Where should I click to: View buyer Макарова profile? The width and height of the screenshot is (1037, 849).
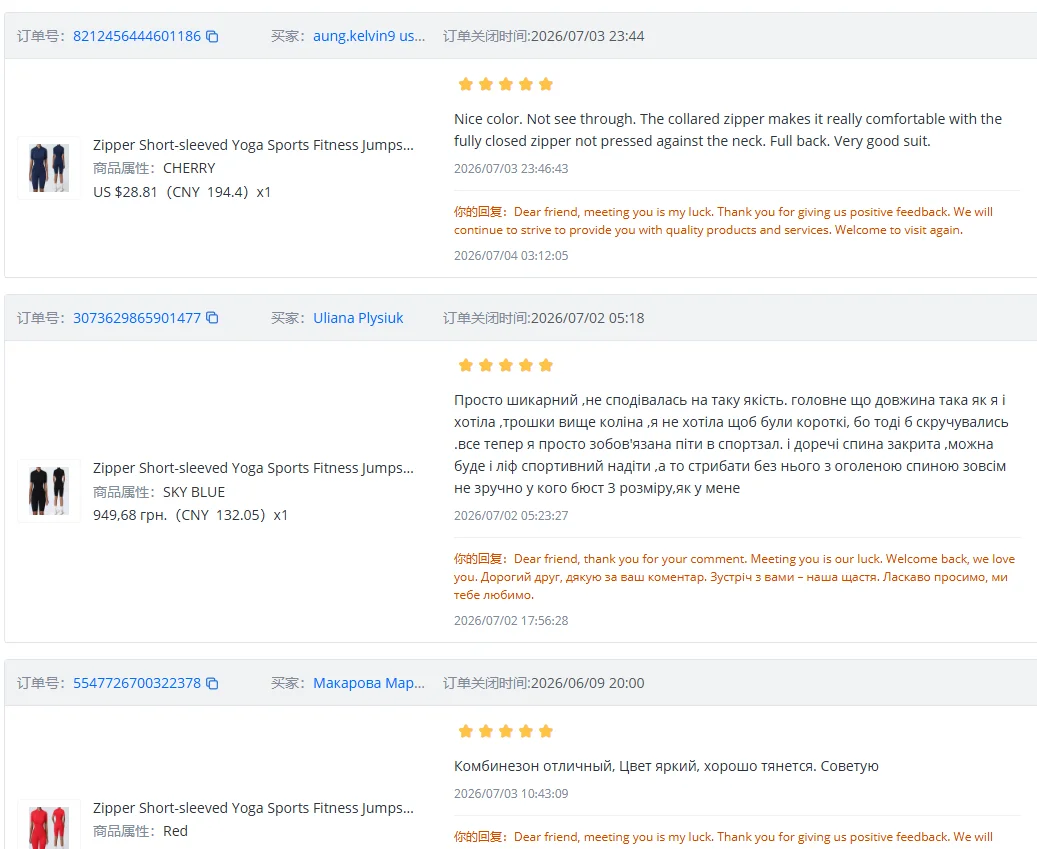click(369, 683)
